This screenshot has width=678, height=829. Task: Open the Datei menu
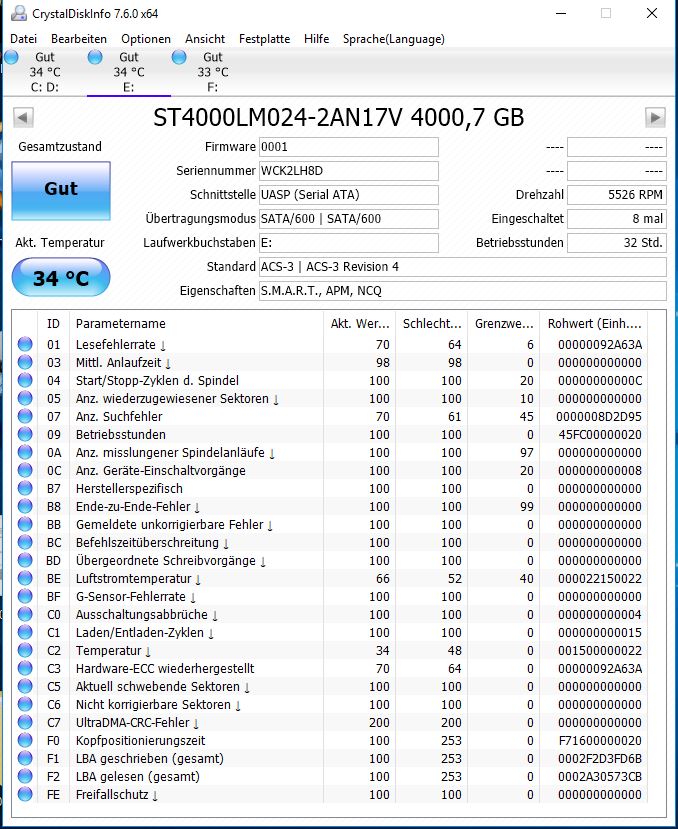click(x=23, y=39)
